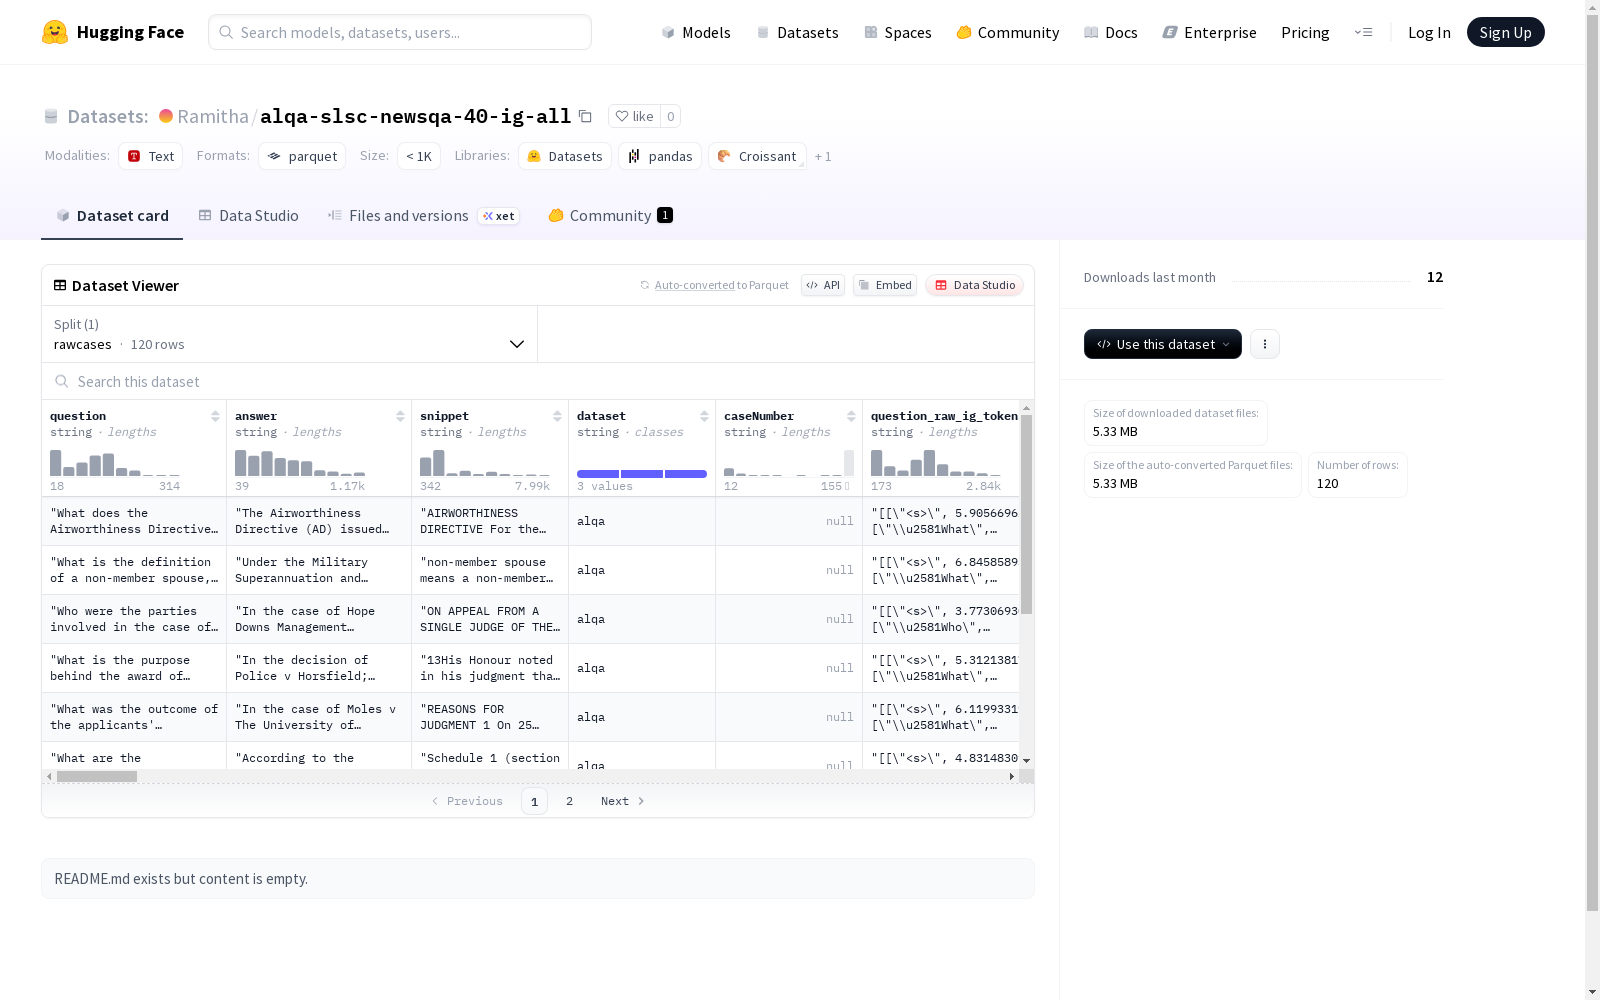Click the Sign Up button
This screenshot has height=1000, width=1600.
coord(1505,32)
